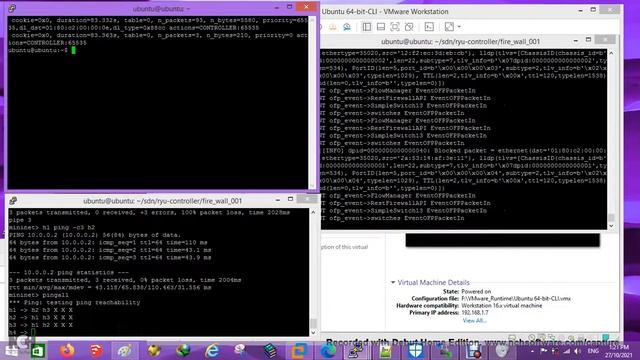The height and width of the screenshot is (360, 640).
Task: Click Primary IP address 192.168.1.7 value
Action: (x=475, y=313)
